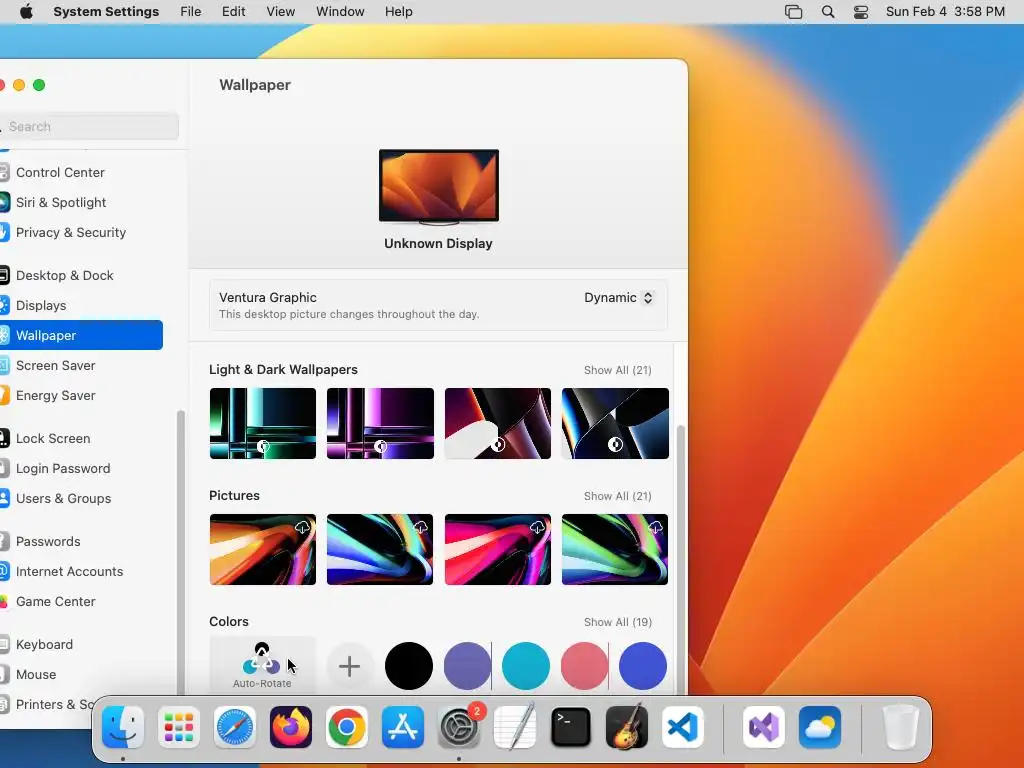Launch Terminal from the Dock

point(571,728)
